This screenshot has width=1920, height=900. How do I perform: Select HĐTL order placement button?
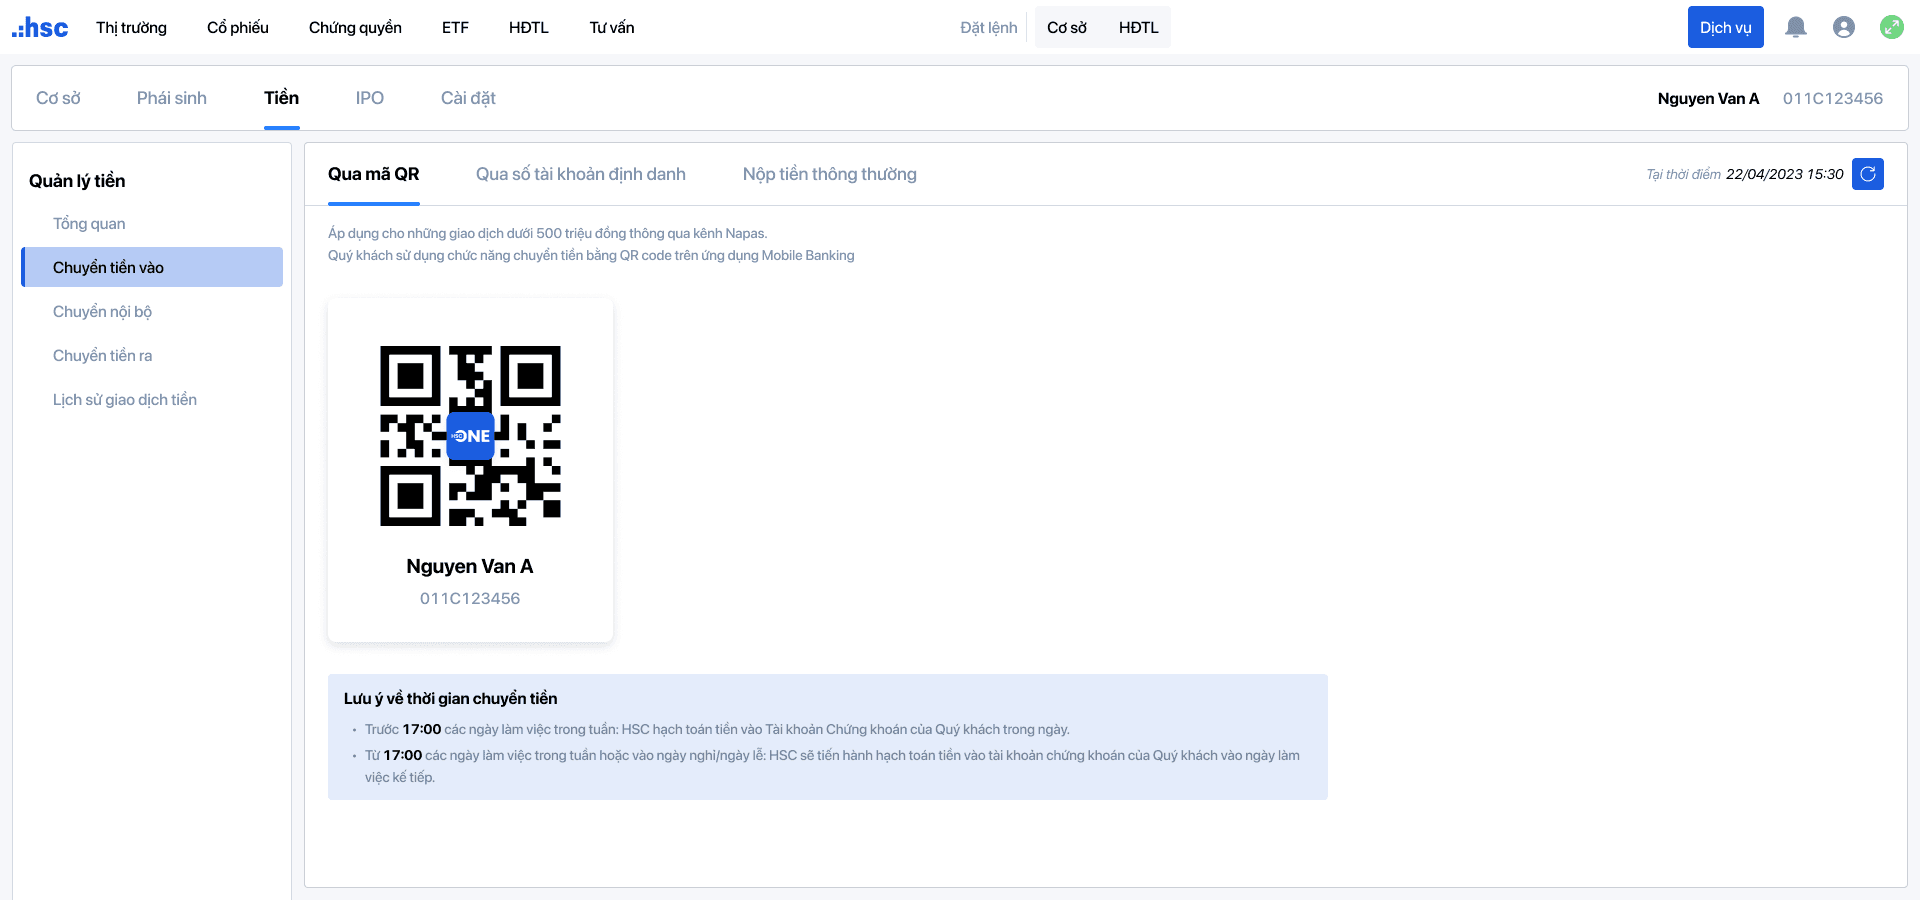pos(1139,28)
